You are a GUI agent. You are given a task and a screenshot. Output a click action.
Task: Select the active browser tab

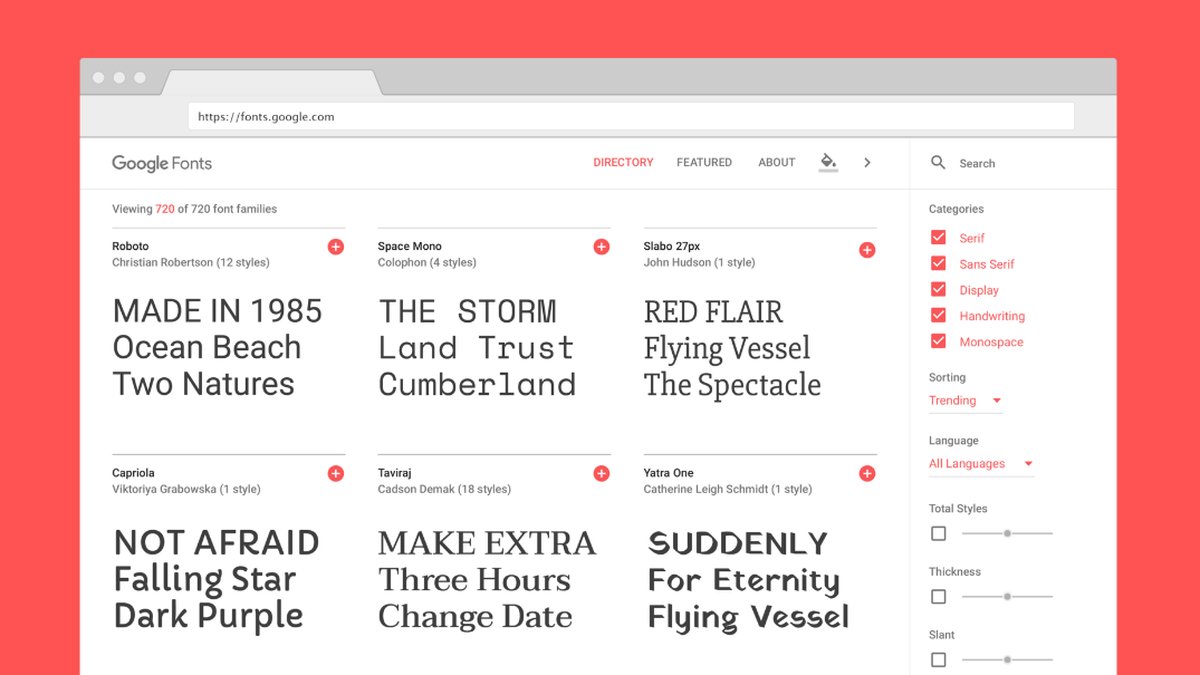(272, 82)
